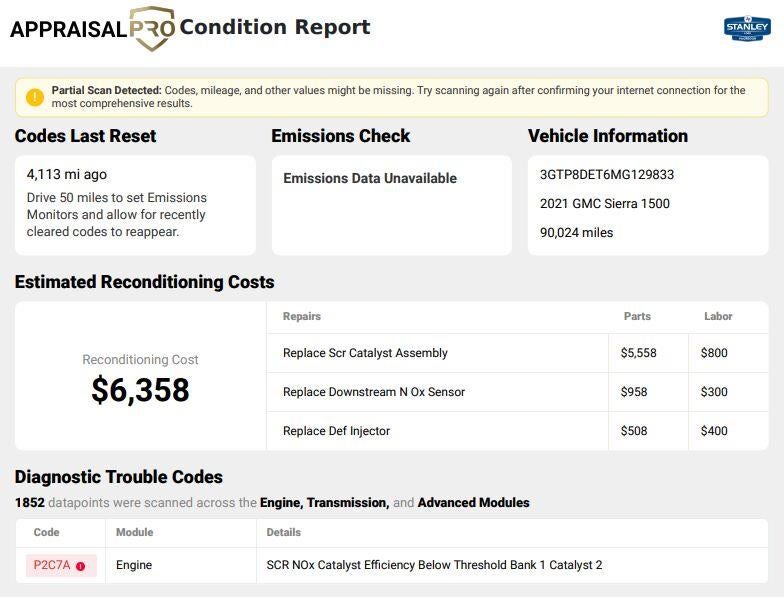Image resolution: width=784 pixels, height=597 pixels.
Task: Click the '4,113 mi ago' value
Action: [67, 174]
